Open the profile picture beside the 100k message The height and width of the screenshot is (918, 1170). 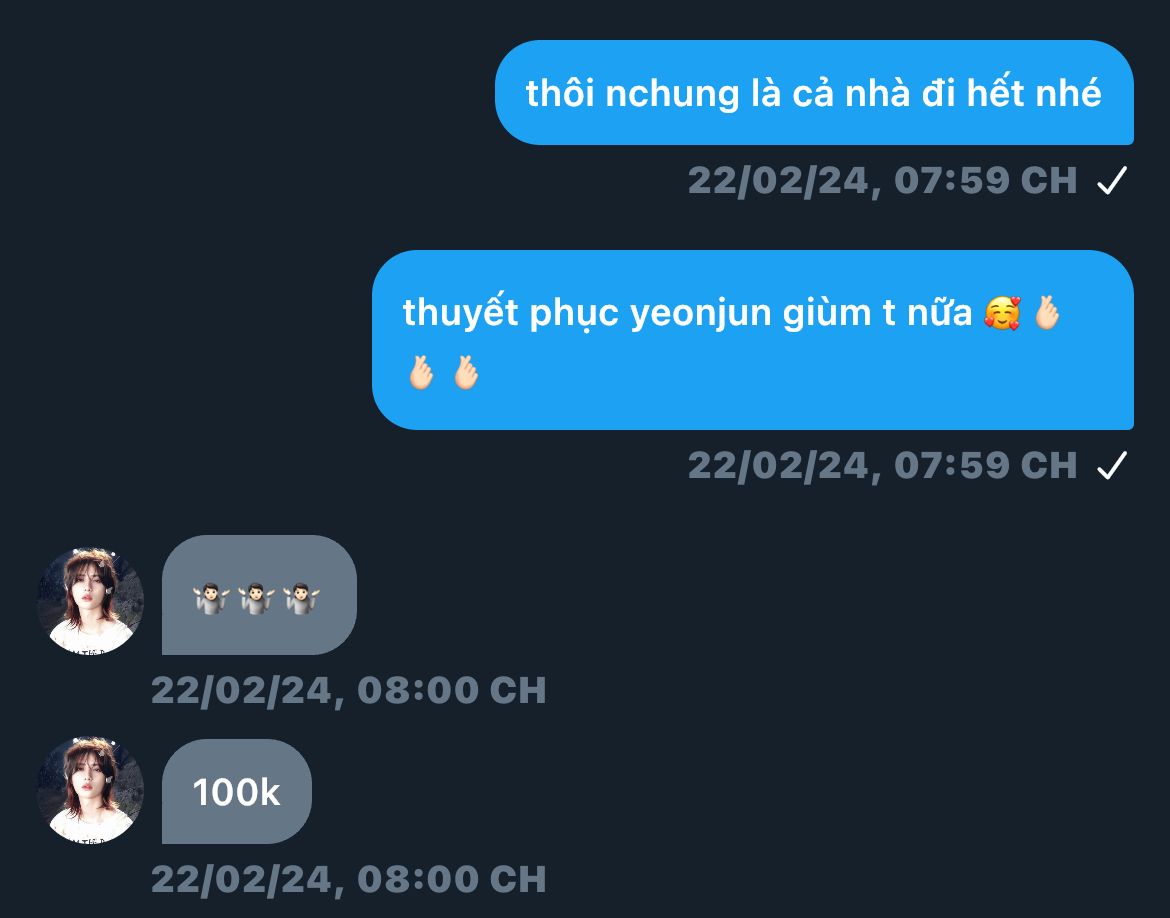click(x=90, y=790)
